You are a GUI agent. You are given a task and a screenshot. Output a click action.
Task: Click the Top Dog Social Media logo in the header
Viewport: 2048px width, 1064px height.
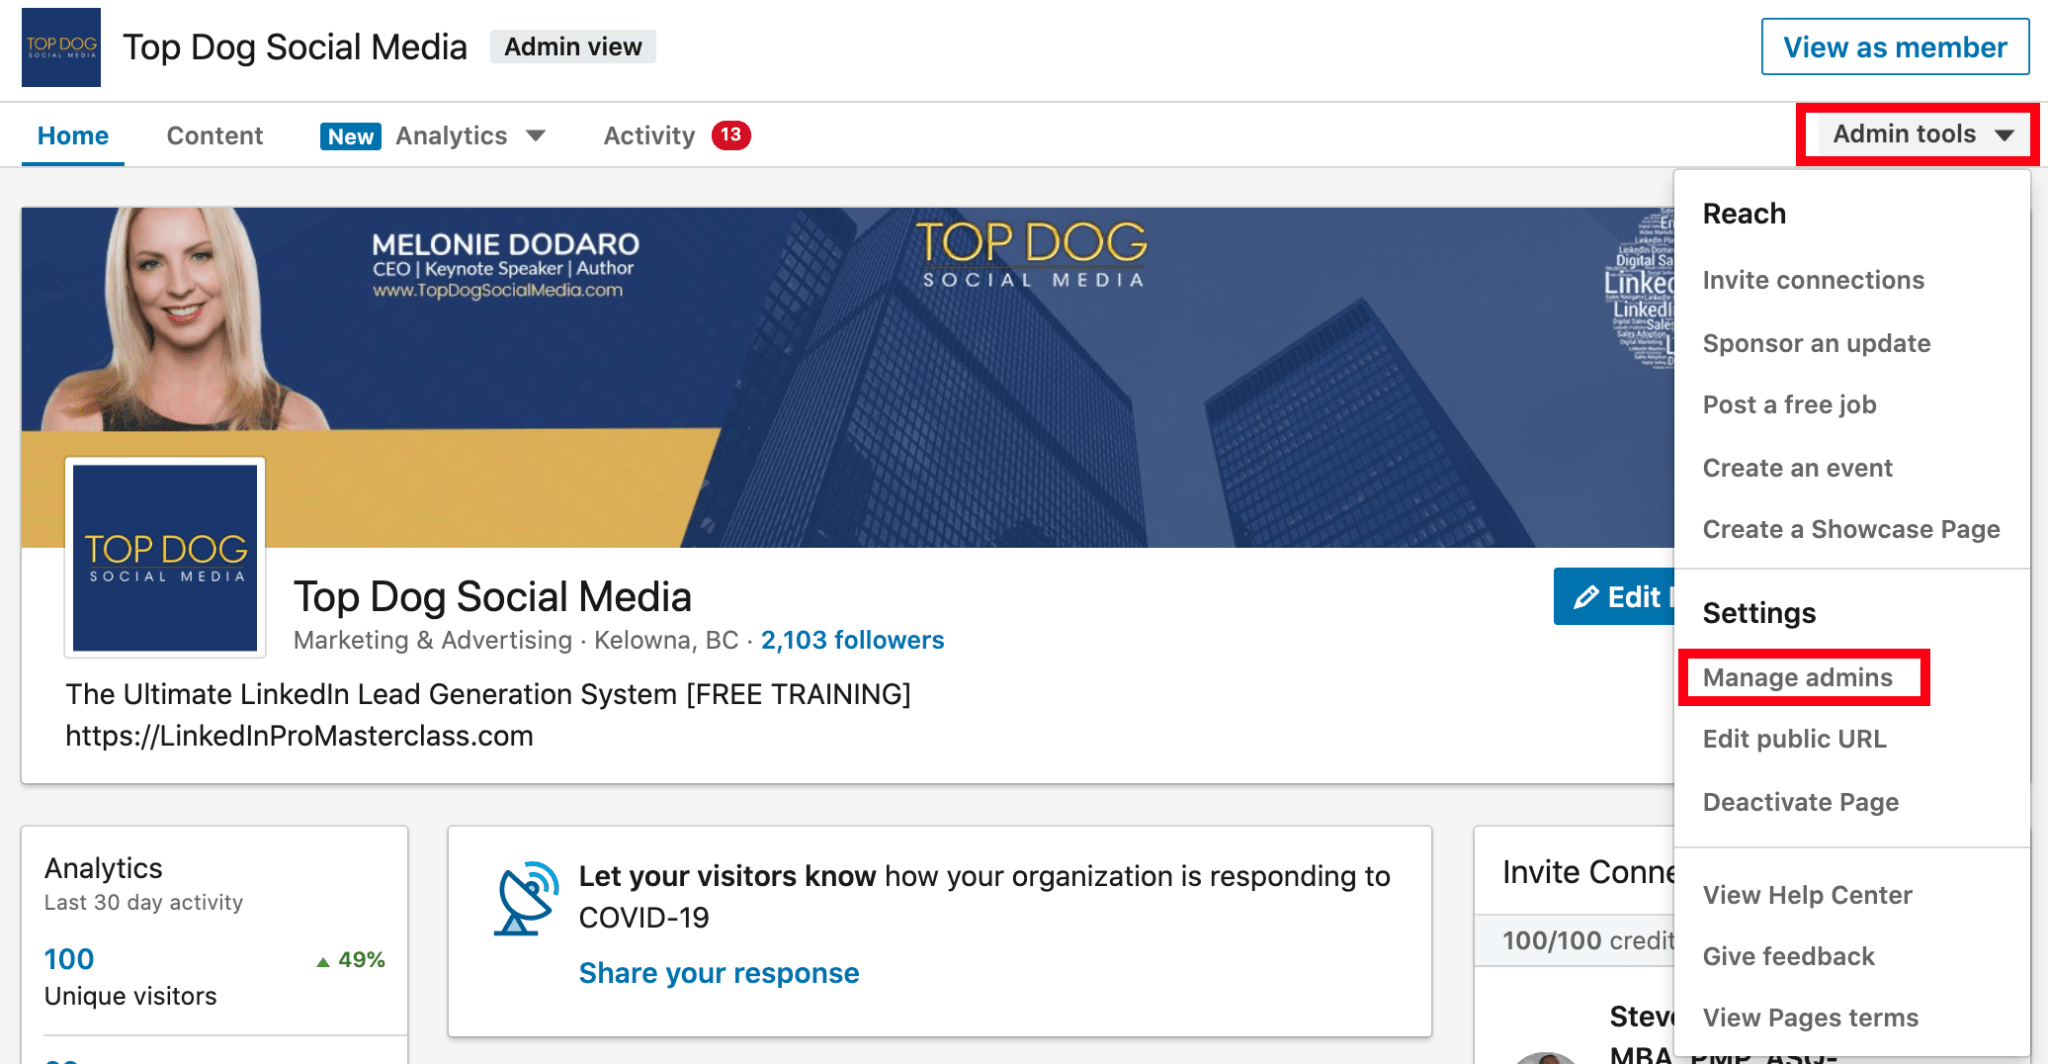(60, 46)
